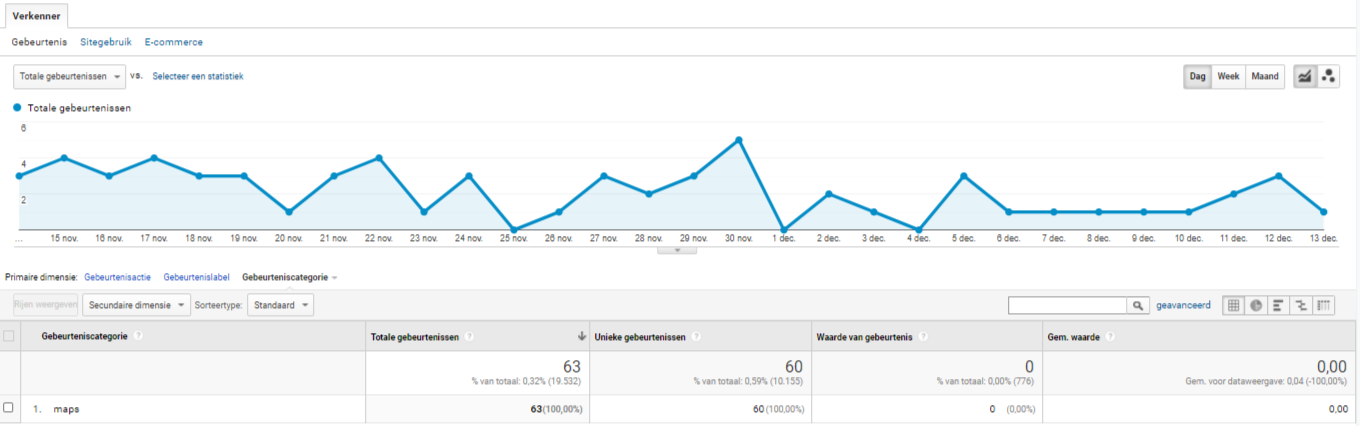This screenshot has width=1360, height=426.
Task: Select the comparison view icon
Action: [x=1301, y=305]
